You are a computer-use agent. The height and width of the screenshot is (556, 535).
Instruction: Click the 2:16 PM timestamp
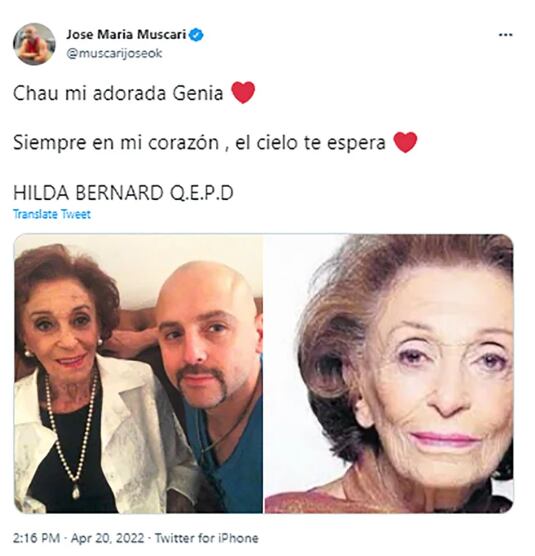[x=37, y=538]
